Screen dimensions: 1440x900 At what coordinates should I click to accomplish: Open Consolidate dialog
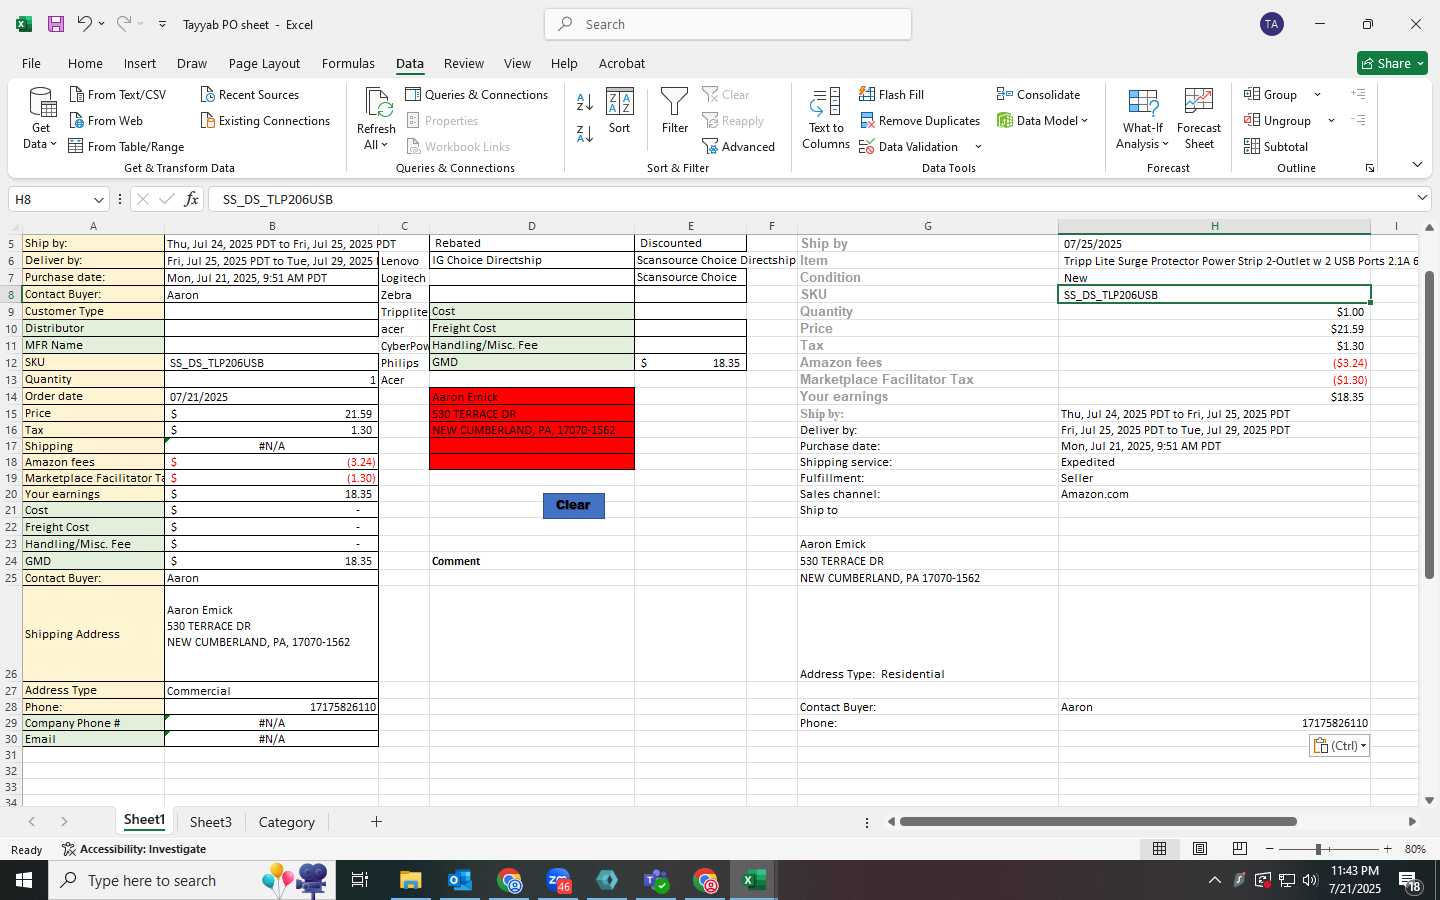click(x=1038, y=95)
